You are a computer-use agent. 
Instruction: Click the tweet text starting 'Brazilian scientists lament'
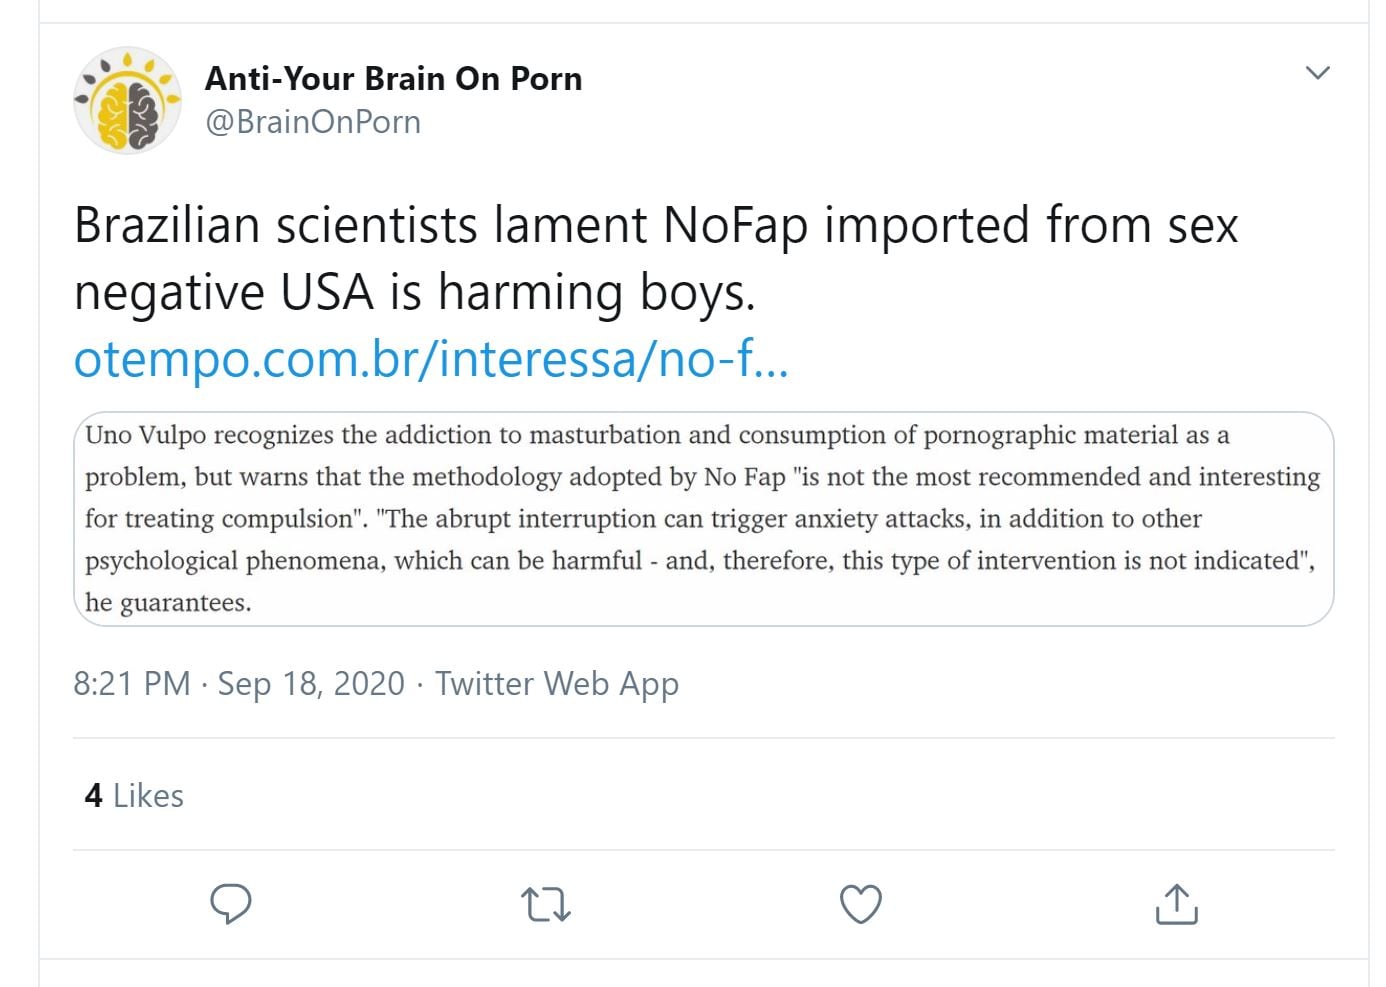[x=655, y=225]
